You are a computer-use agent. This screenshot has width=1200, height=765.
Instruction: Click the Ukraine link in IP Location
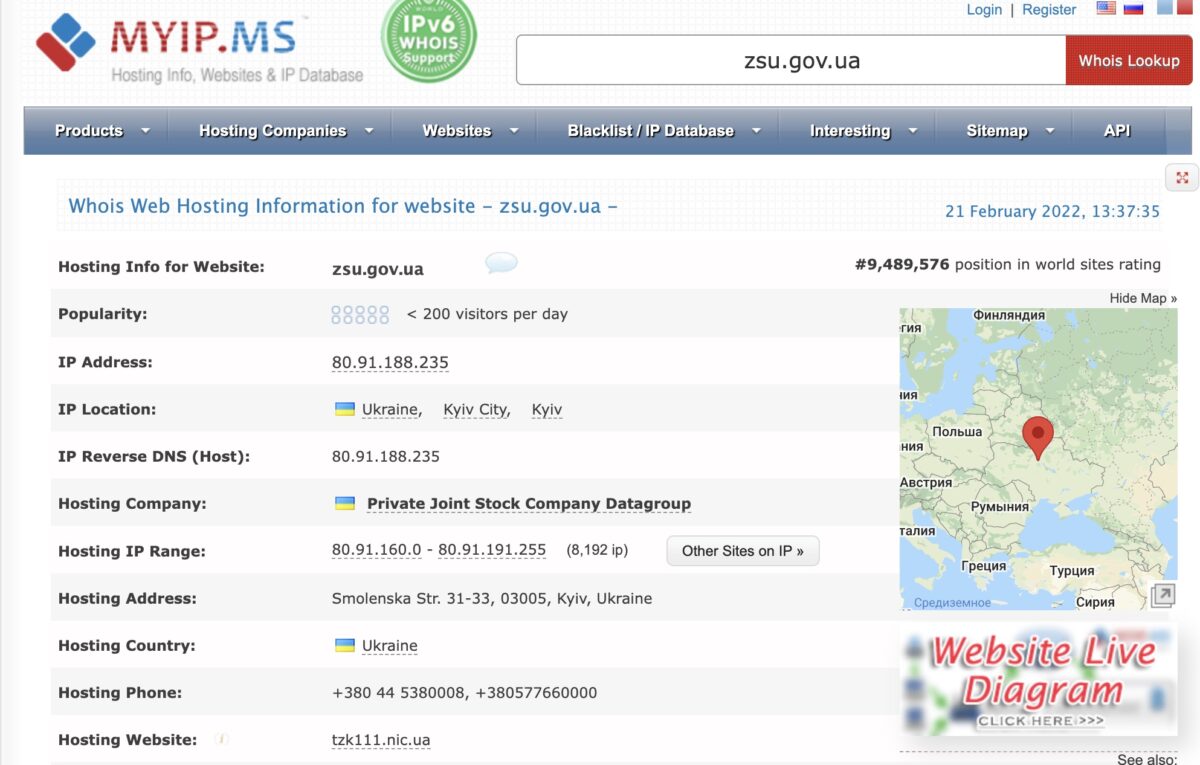pos(390,409)
